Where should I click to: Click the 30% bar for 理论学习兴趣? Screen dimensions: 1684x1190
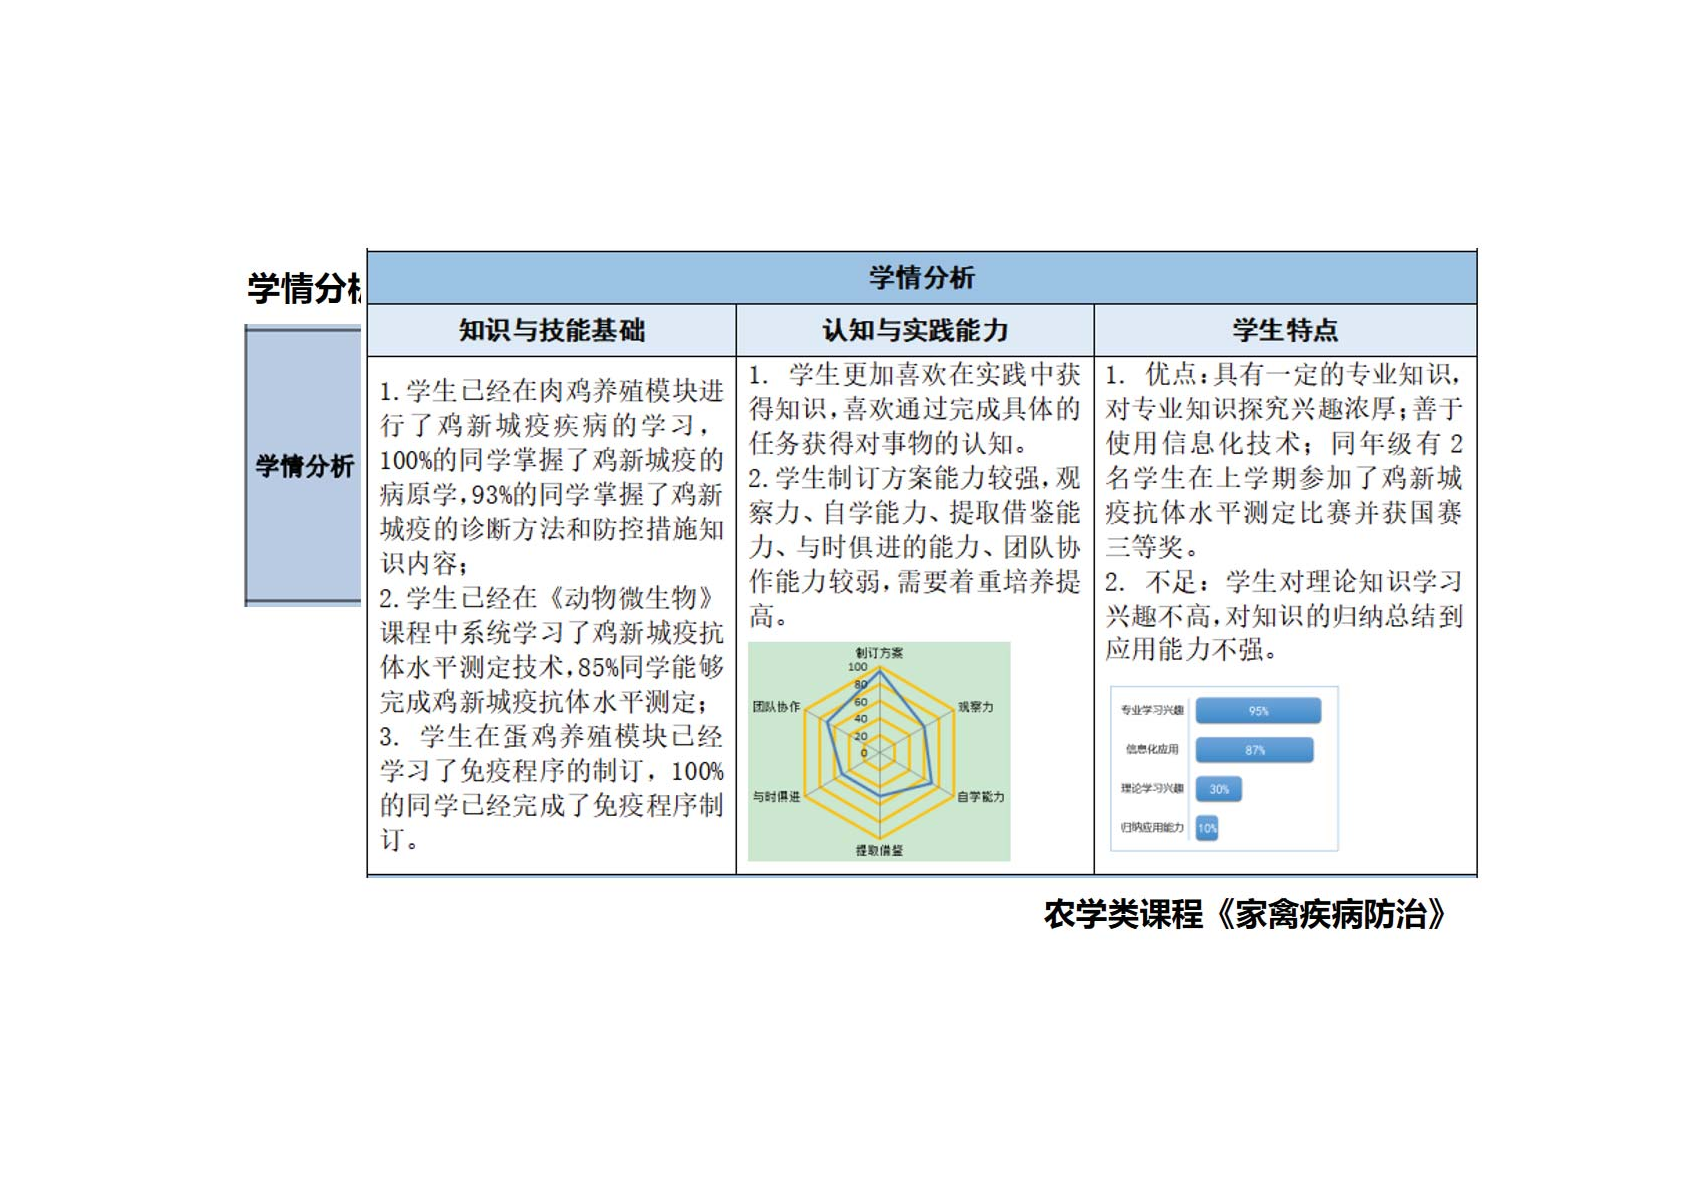tap(1219, 789)
